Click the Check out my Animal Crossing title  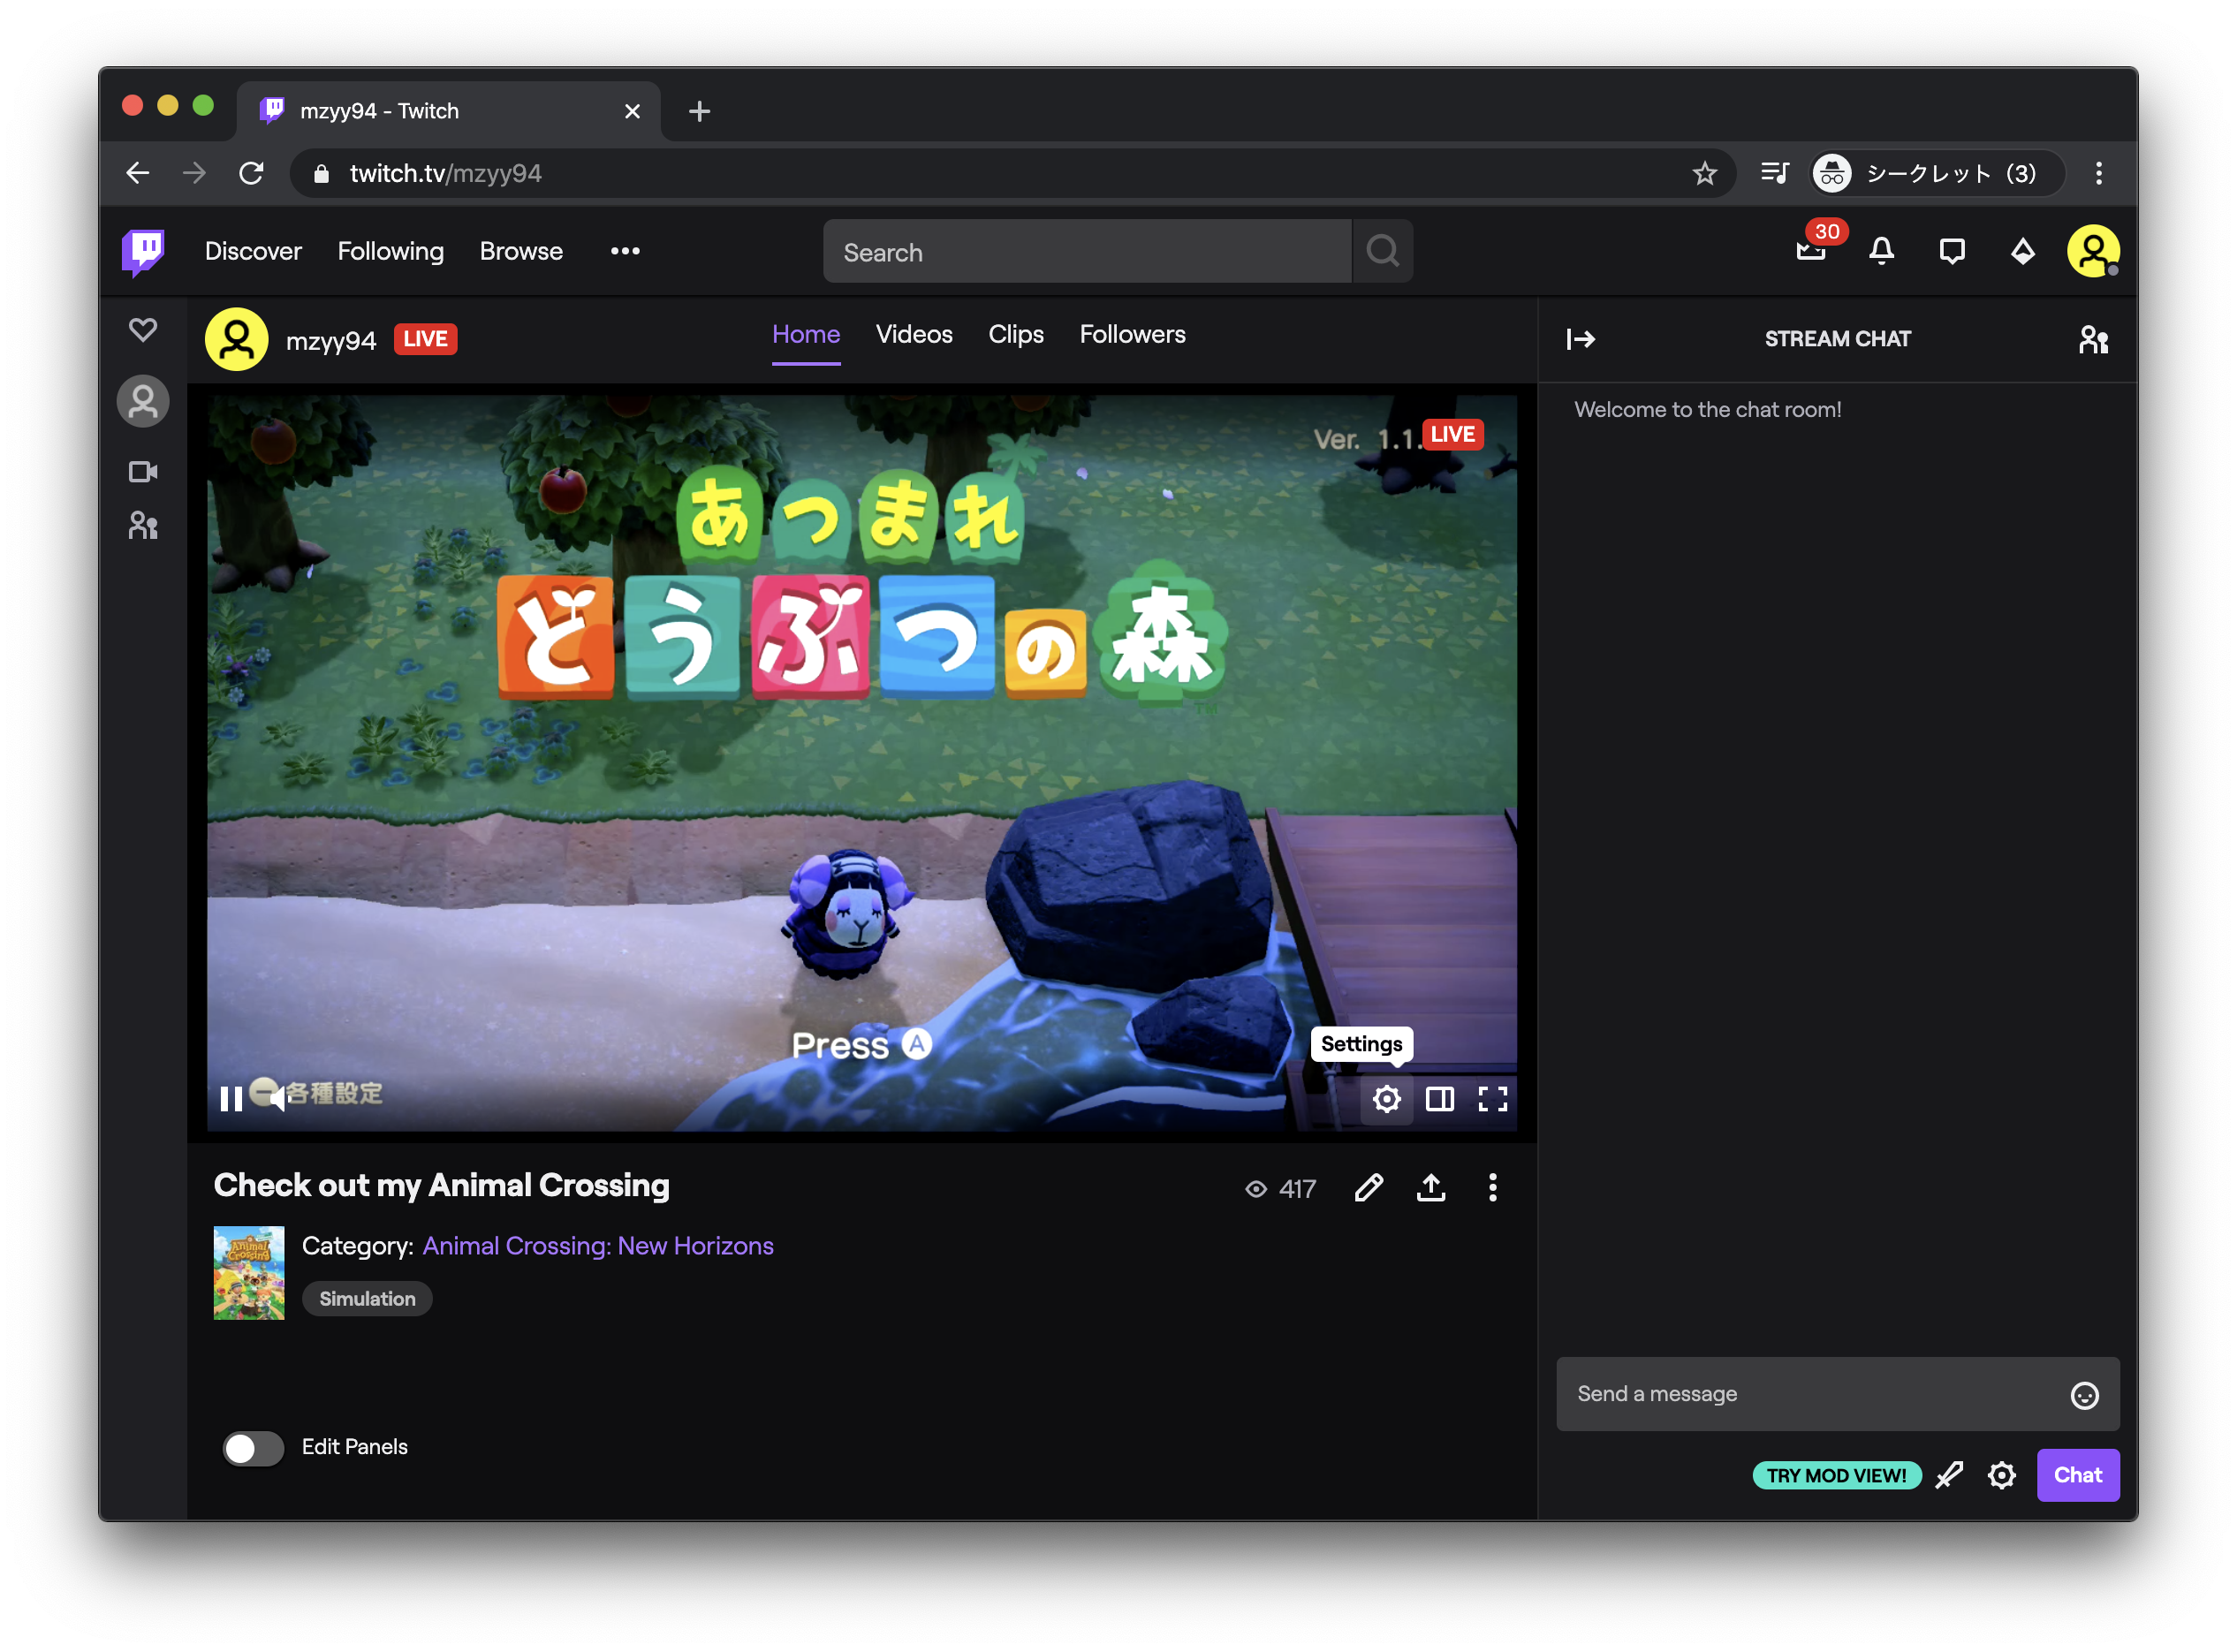442,1186
